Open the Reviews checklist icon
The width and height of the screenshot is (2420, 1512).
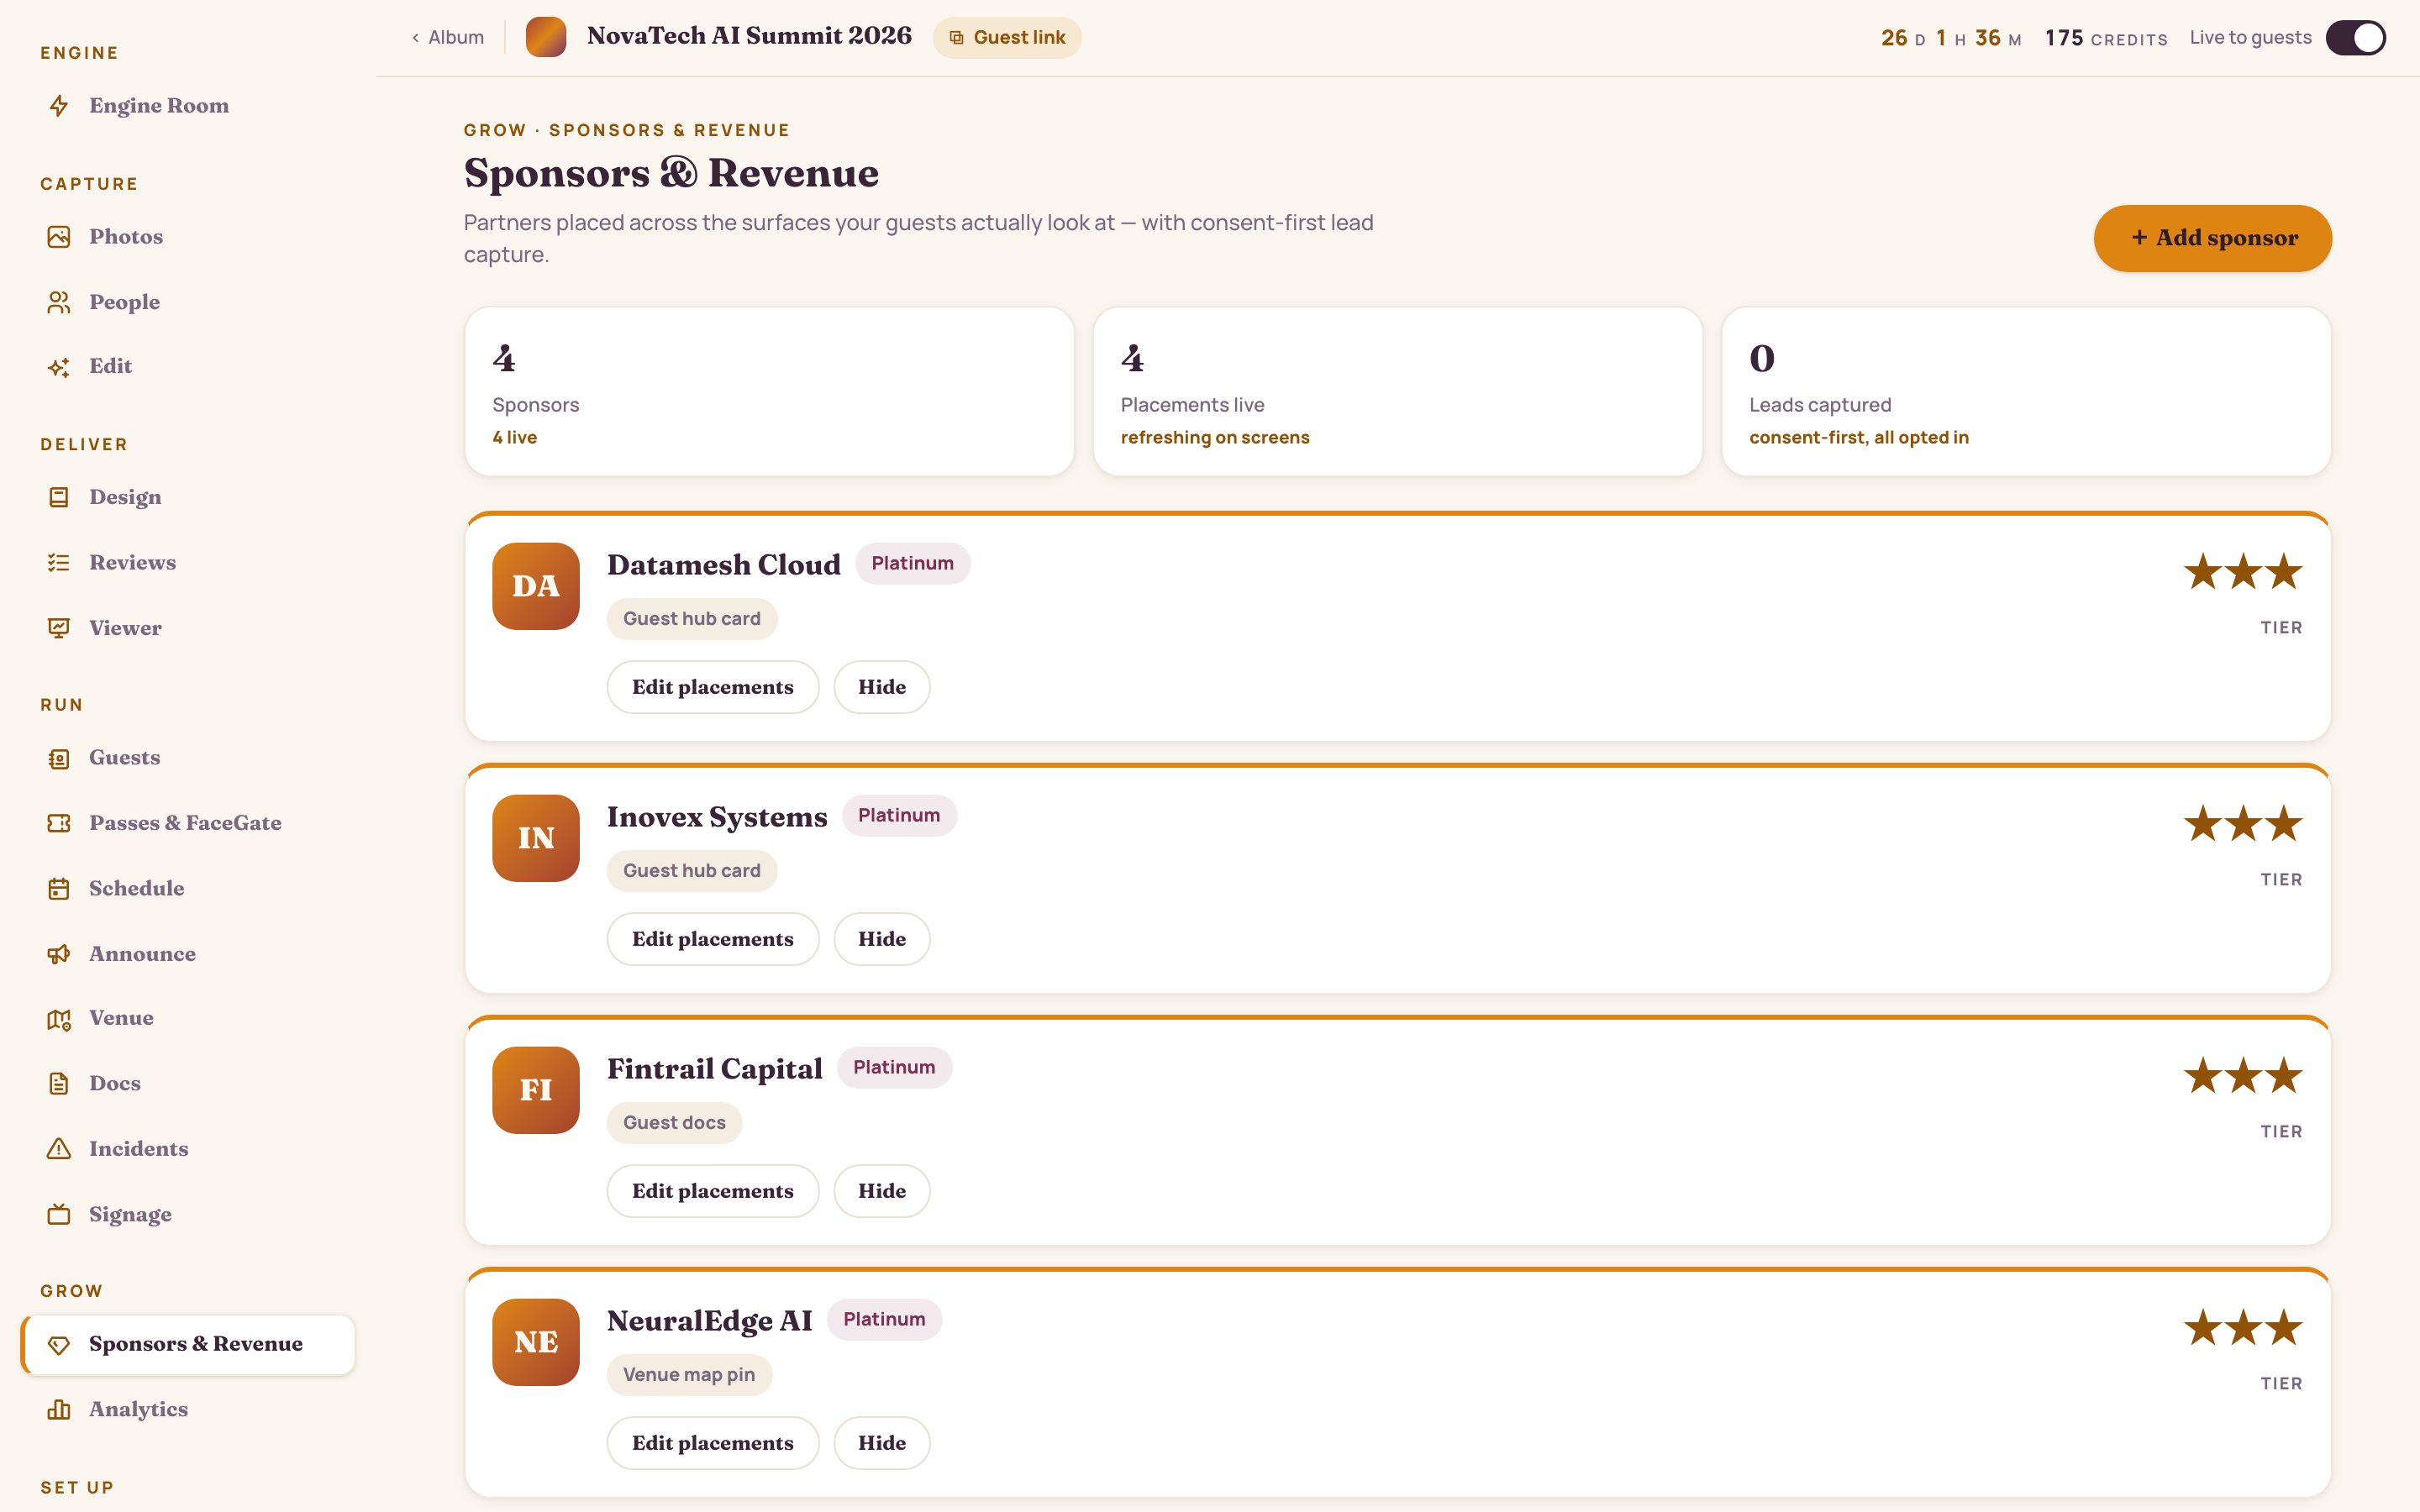59,563
